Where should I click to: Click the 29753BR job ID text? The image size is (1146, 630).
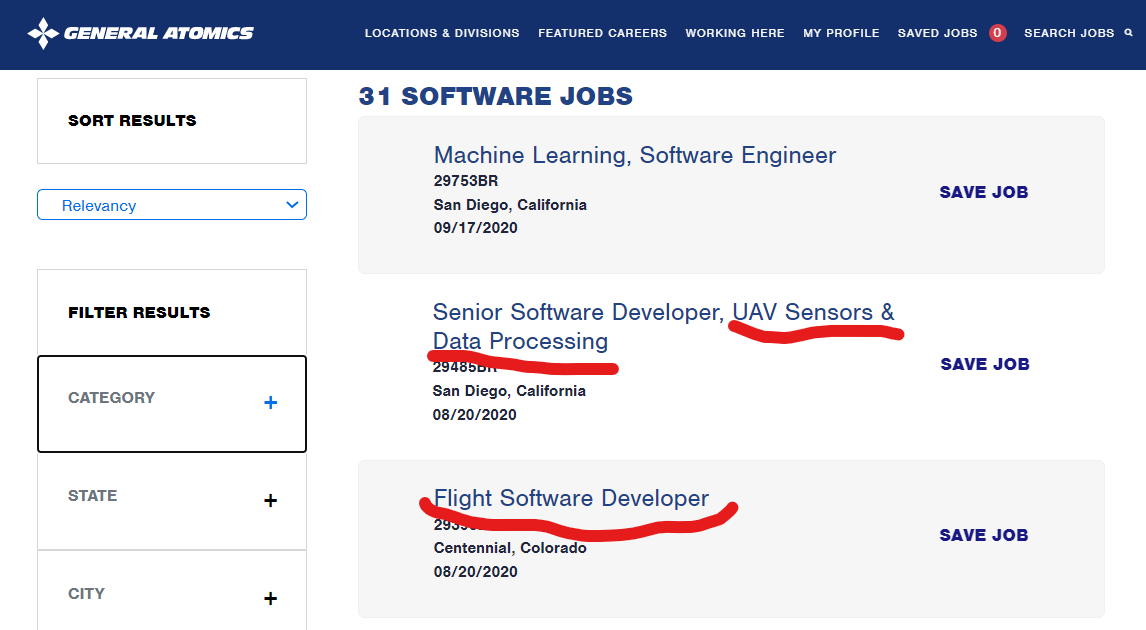tap(466, 181)
